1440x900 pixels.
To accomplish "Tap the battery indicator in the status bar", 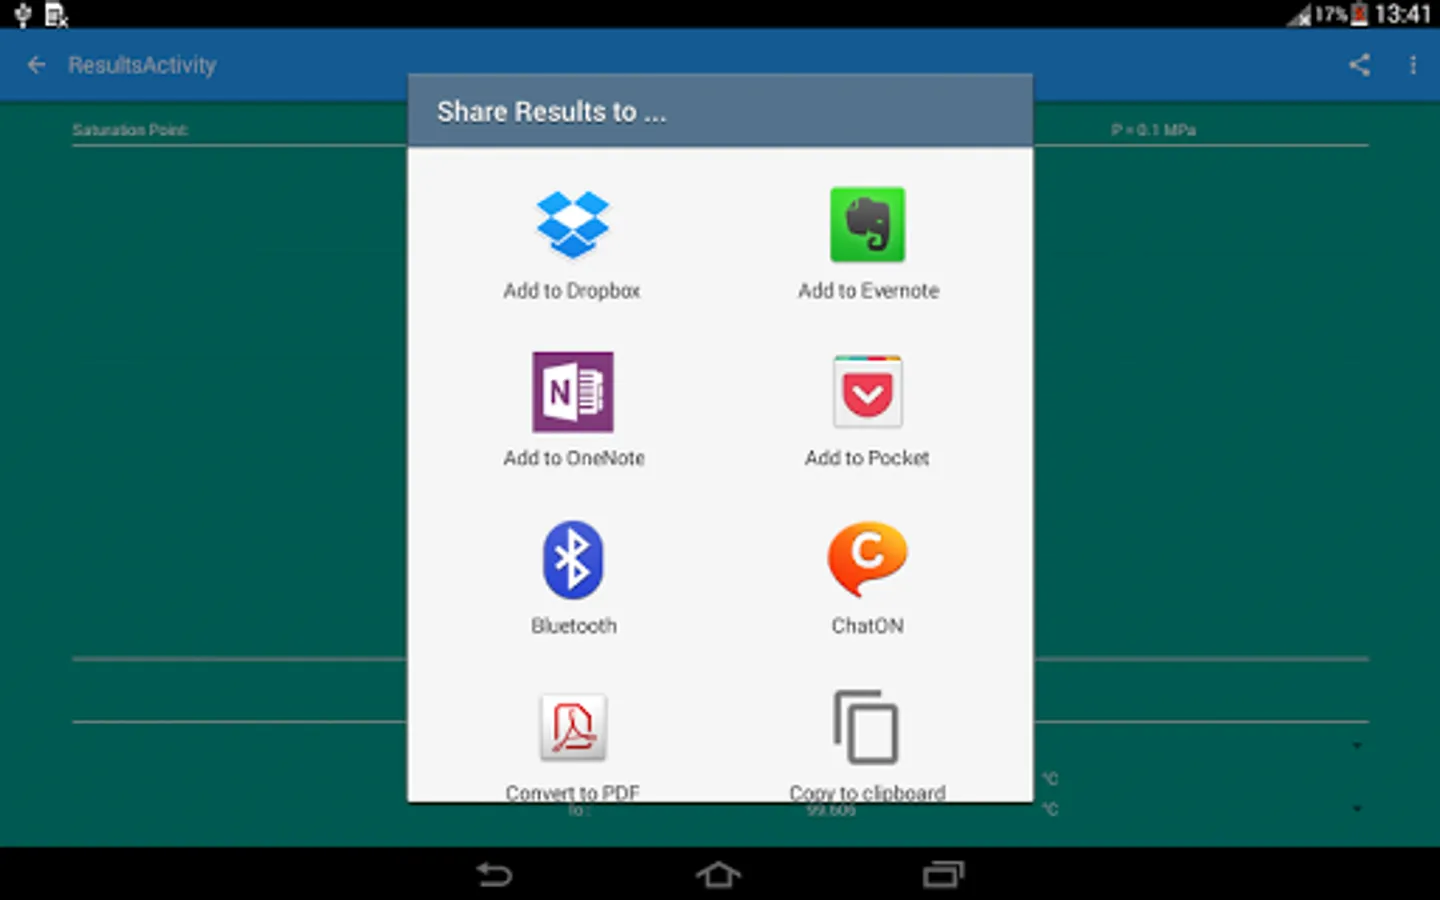I will pos(1359,14).
